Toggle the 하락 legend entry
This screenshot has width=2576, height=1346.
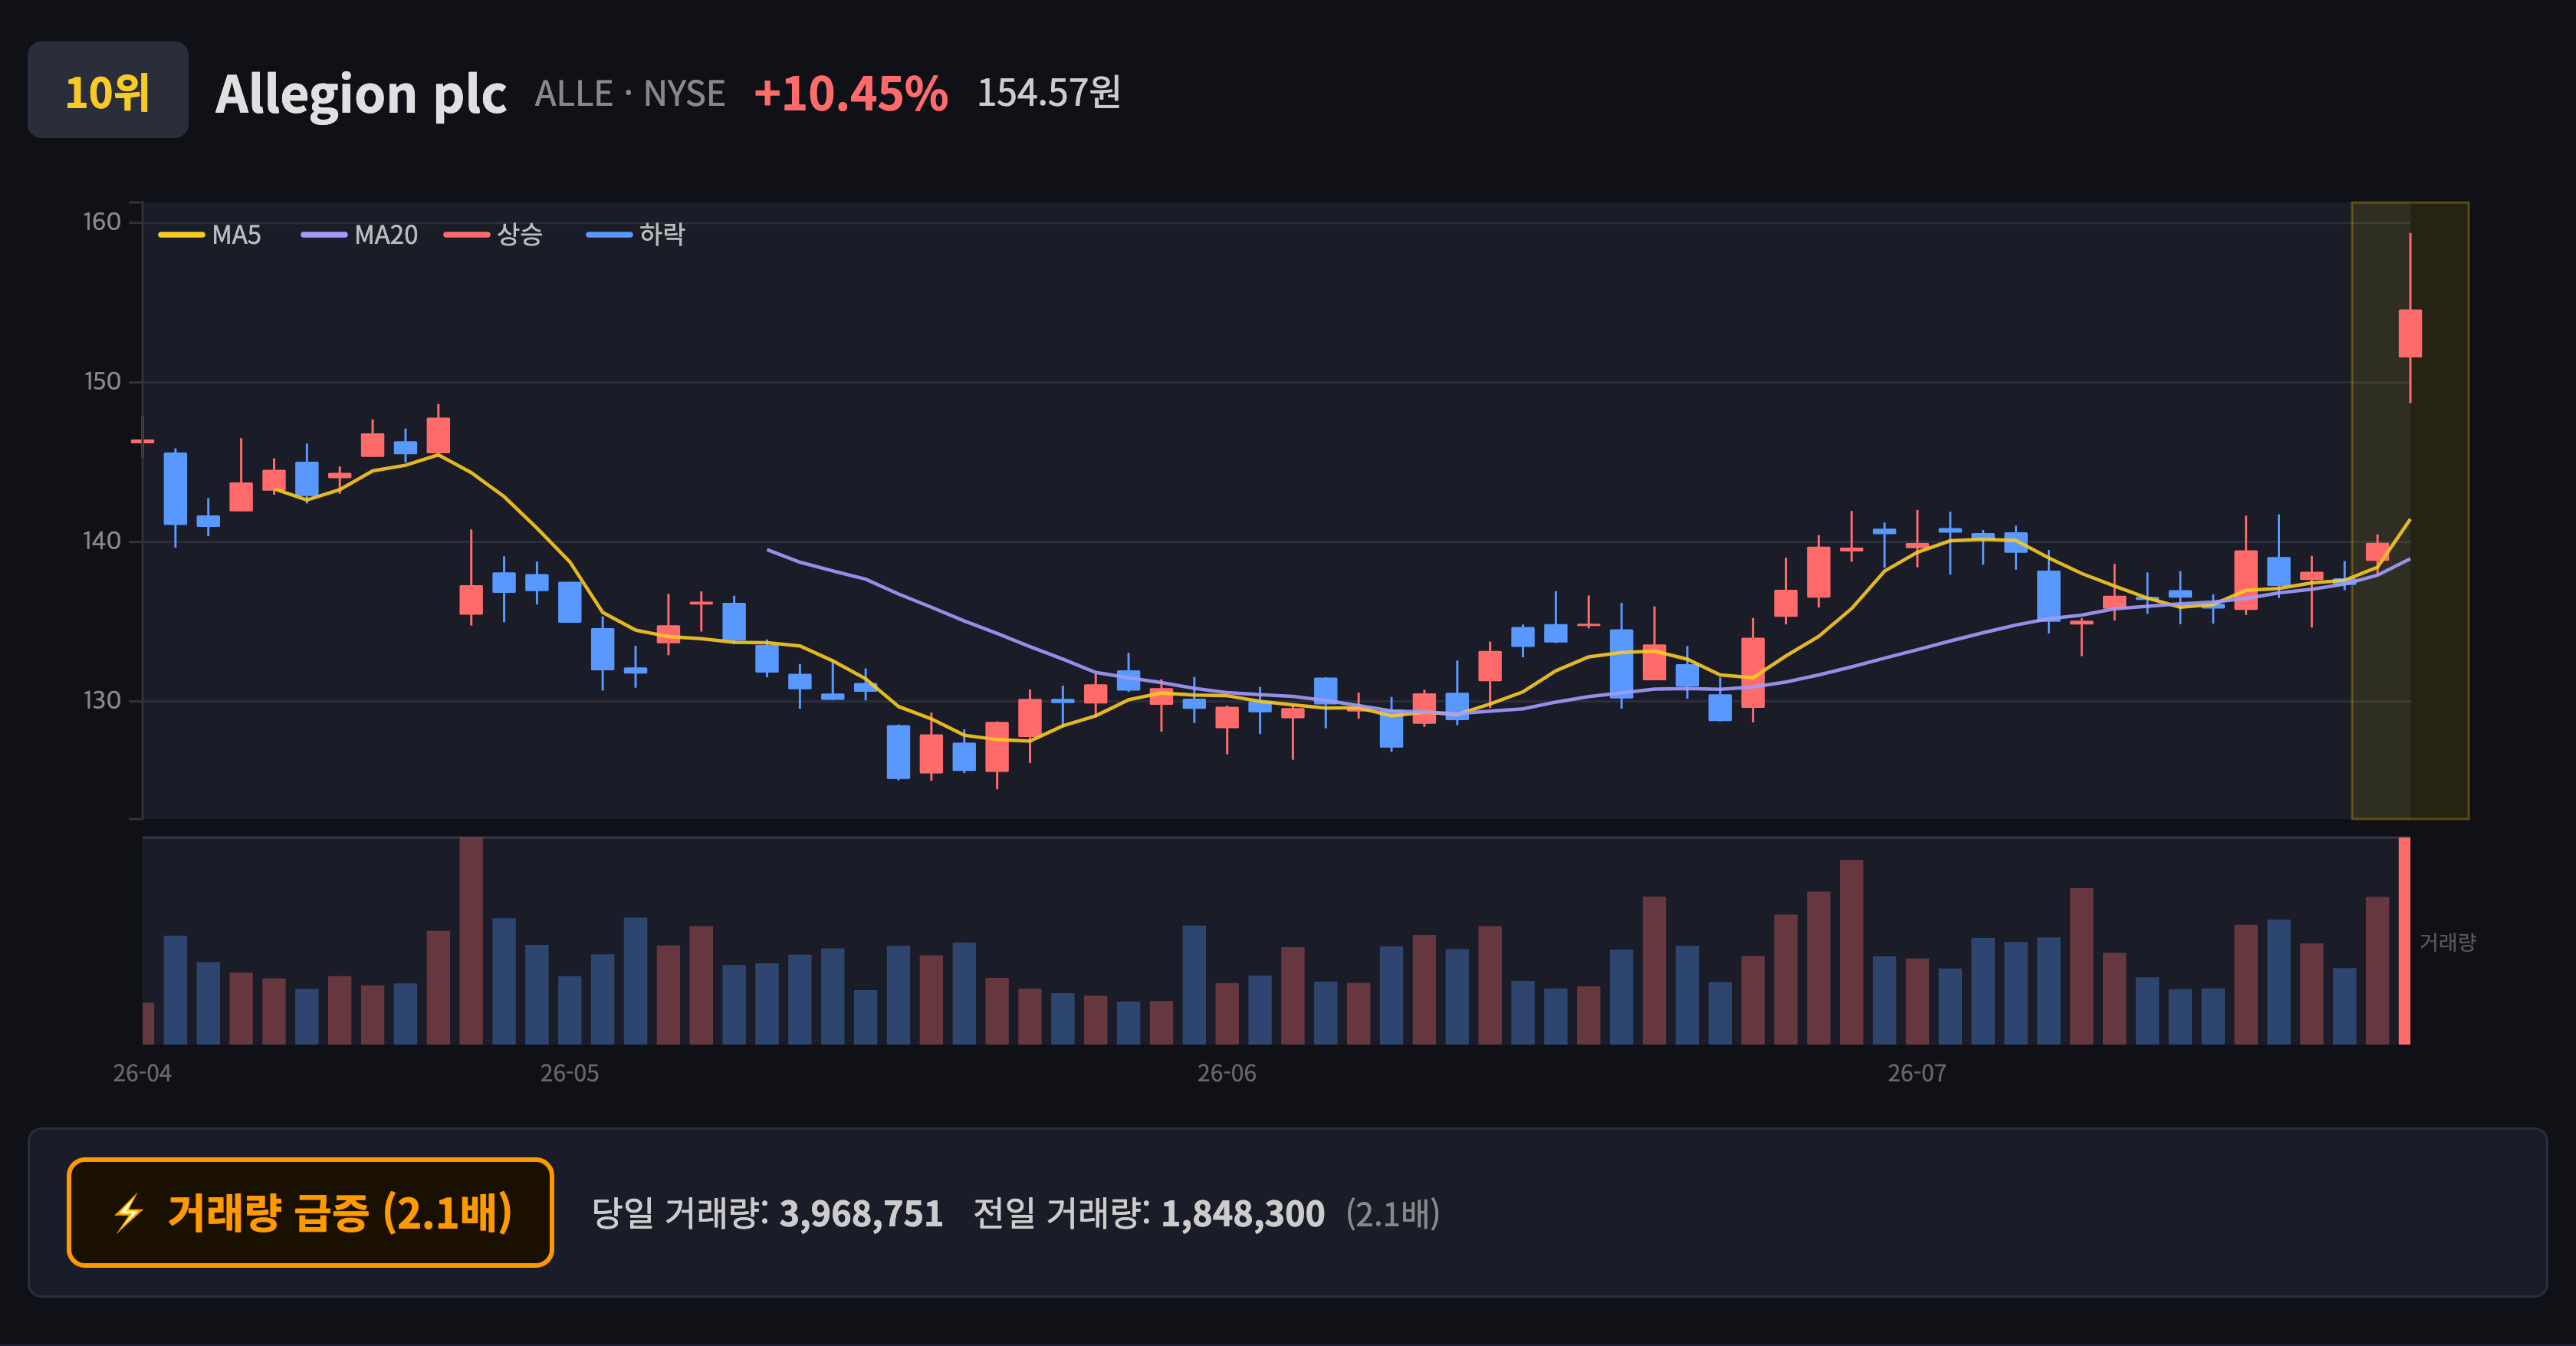pos(636,235)
